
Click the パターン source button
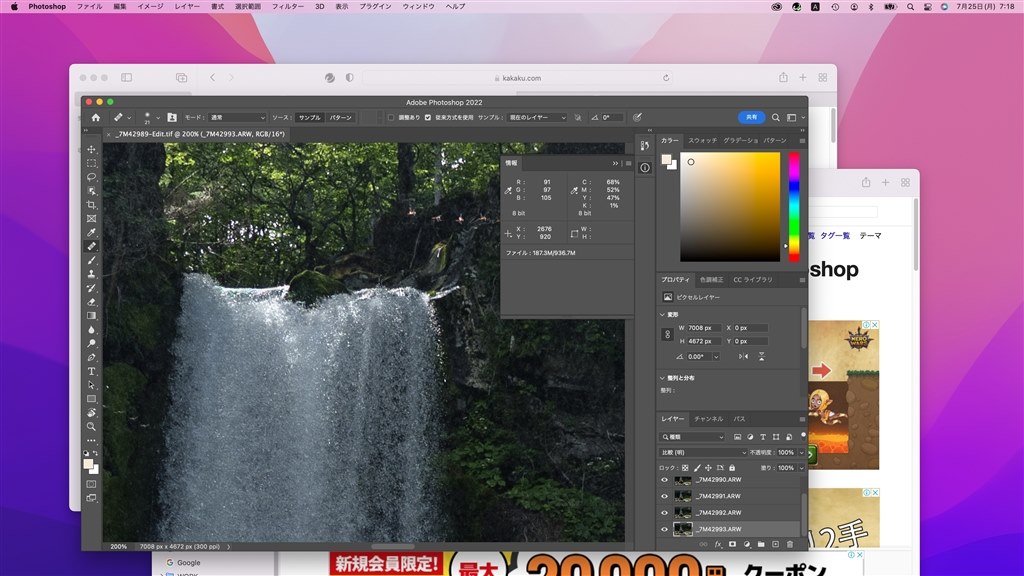point(341,117)
